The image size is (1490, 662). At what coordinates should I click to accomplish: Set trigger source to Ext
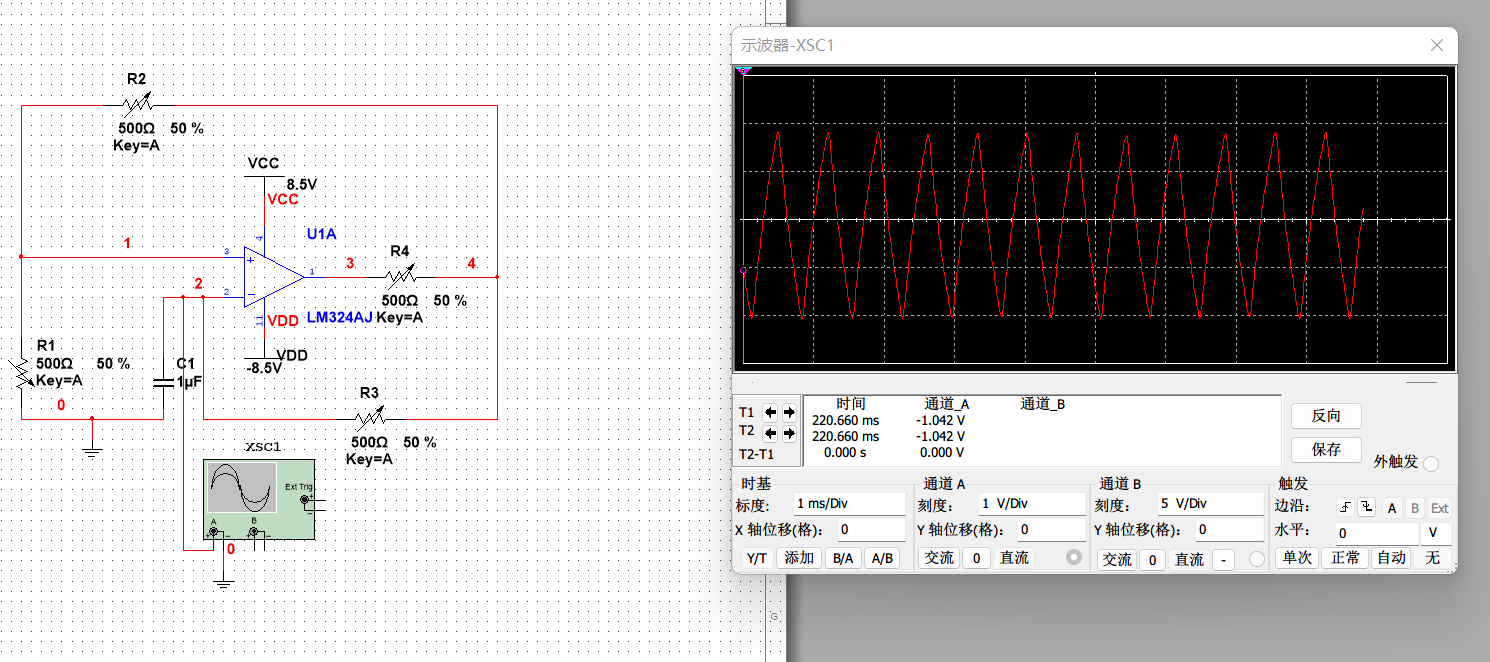point(1439,507)
